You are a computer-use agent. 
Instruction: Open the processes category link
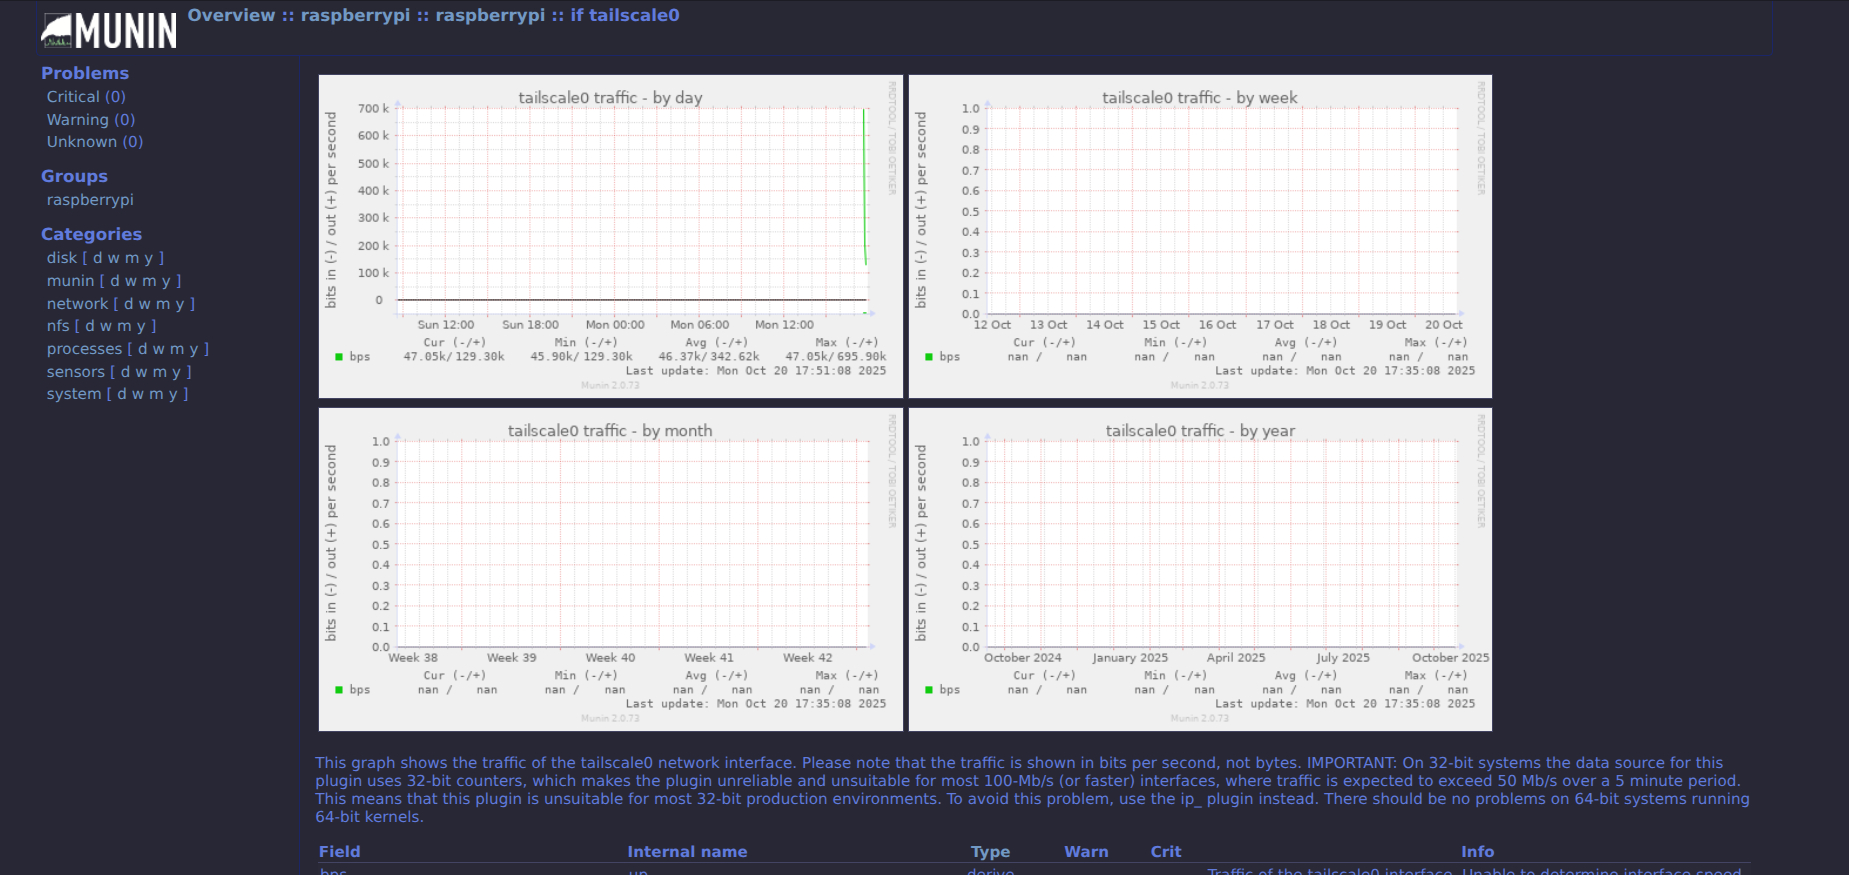pos(84,349)
